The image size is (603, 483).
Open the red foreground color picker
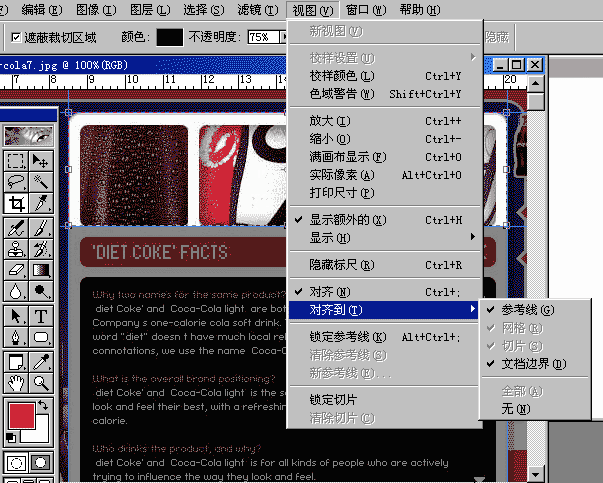tap(22, 415)
